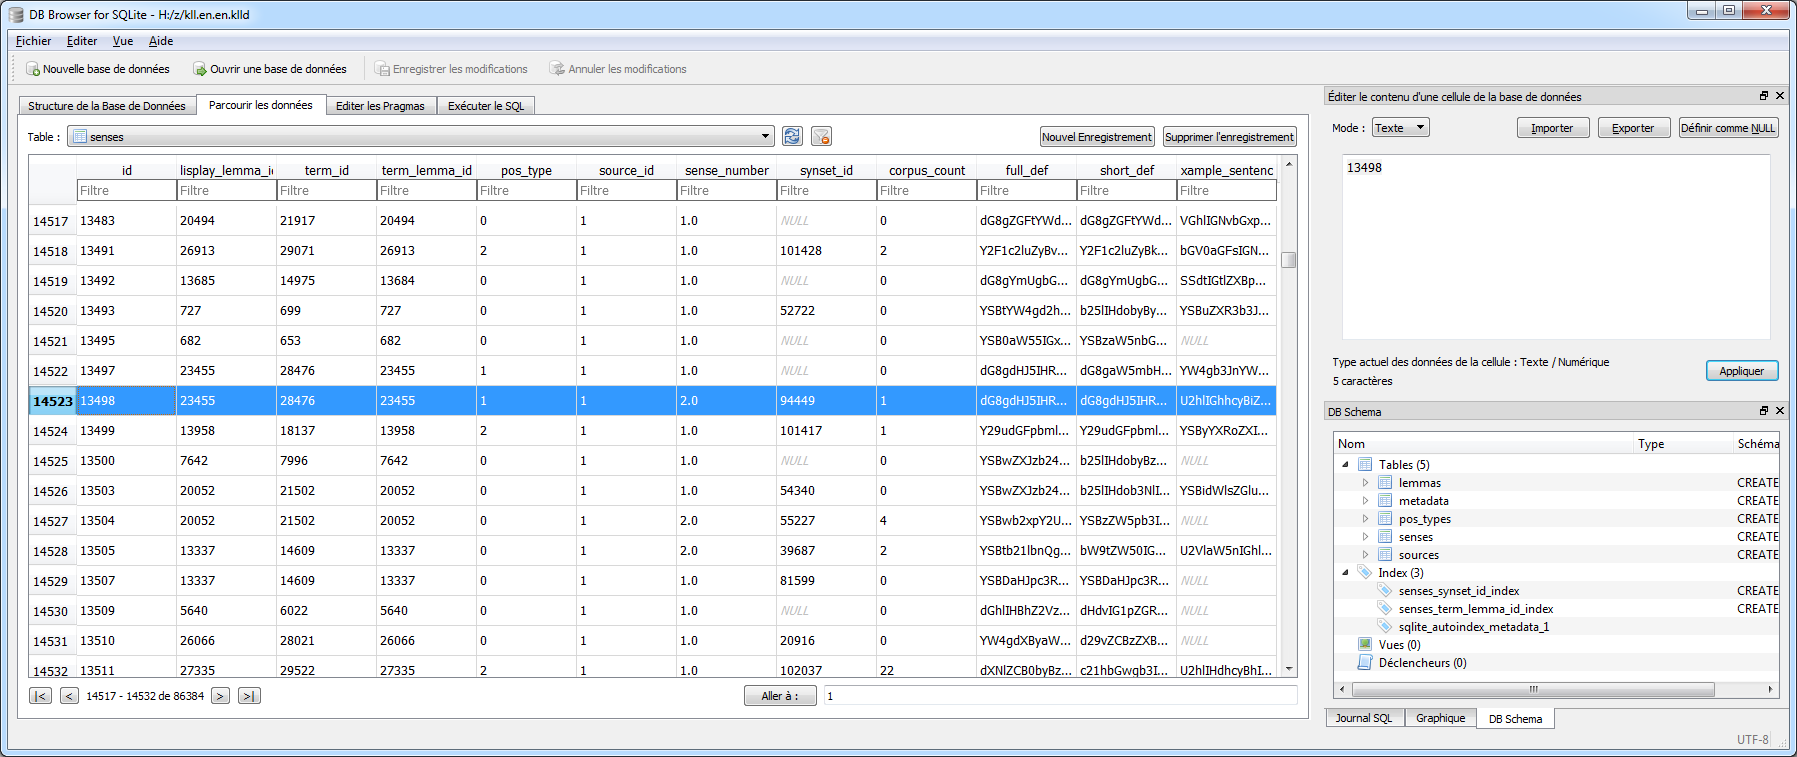Click the Appliquer button
Screen dimensions: 1797x757
tap(1741, 371)
